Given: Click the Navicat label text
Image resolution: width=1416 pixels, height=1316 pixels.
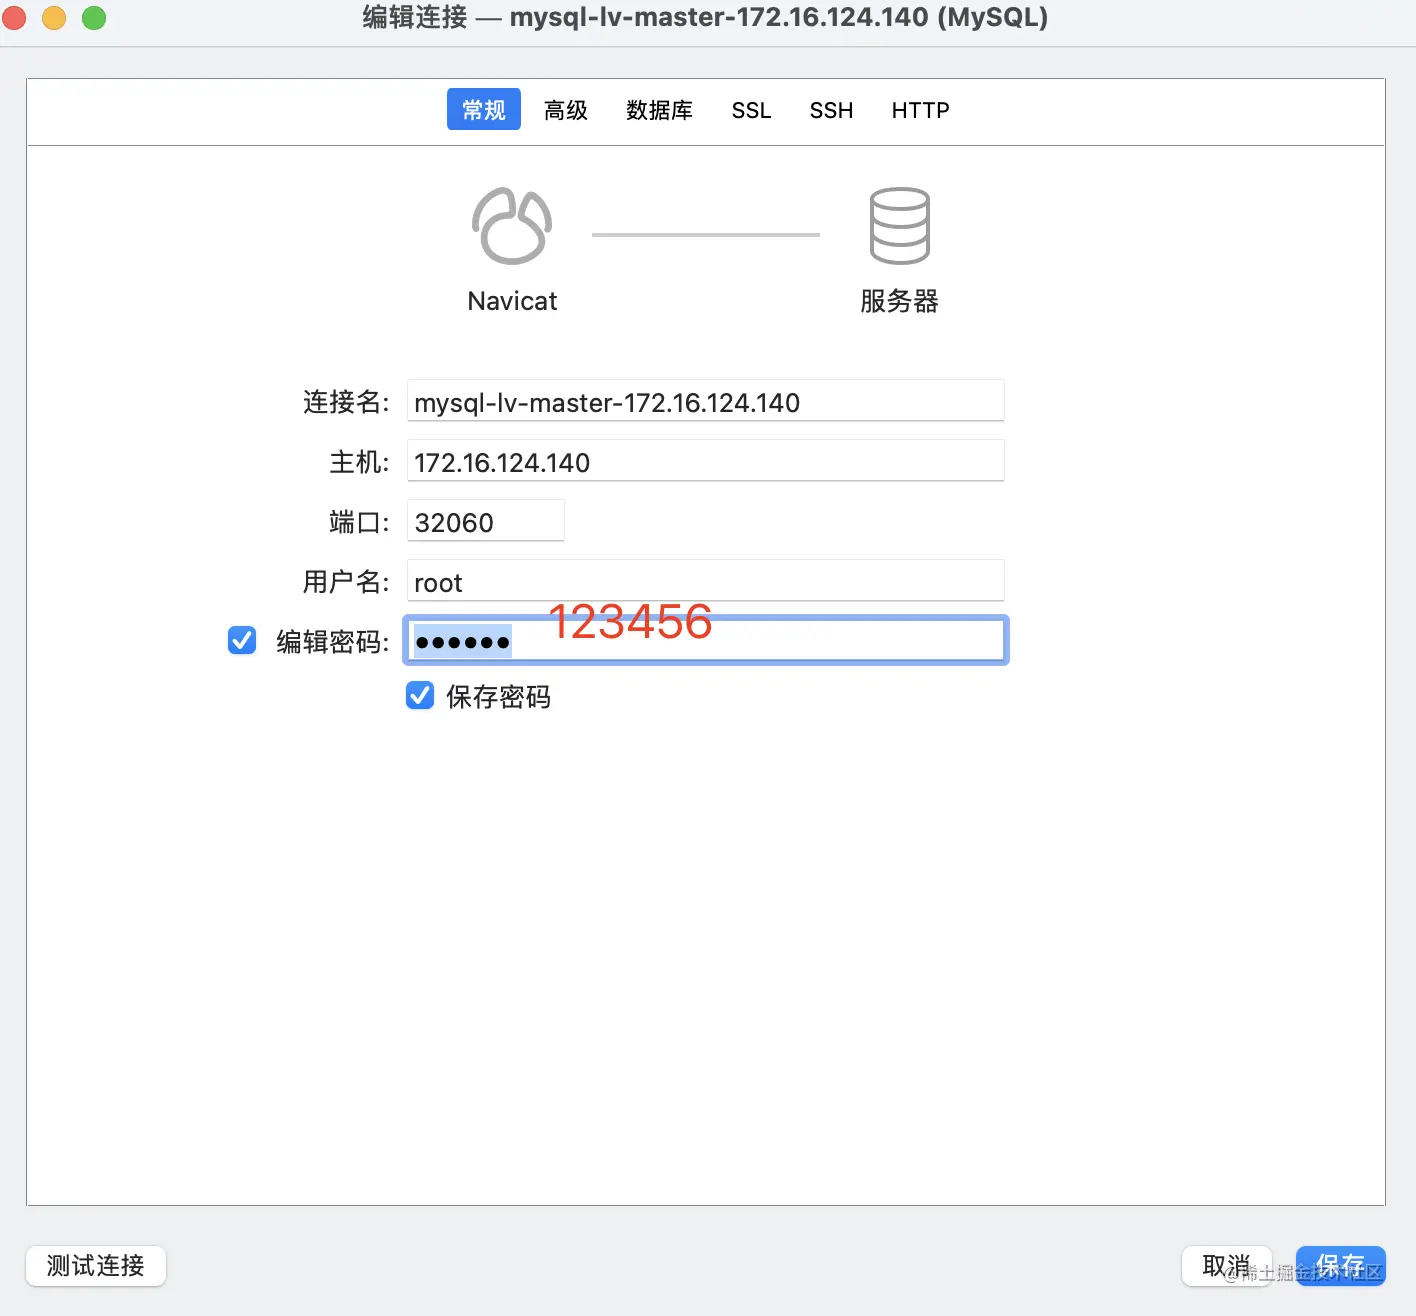Looking at the screenshot, I should (512, 301).
